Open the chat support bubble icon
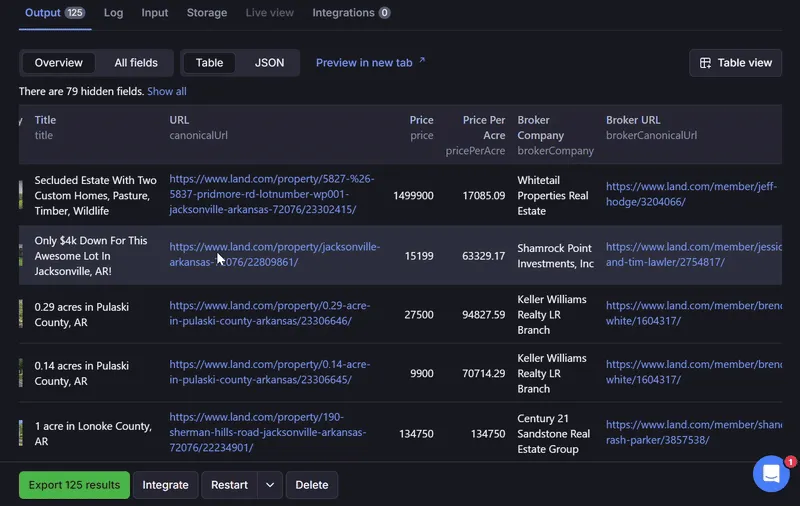 (771, 473)
